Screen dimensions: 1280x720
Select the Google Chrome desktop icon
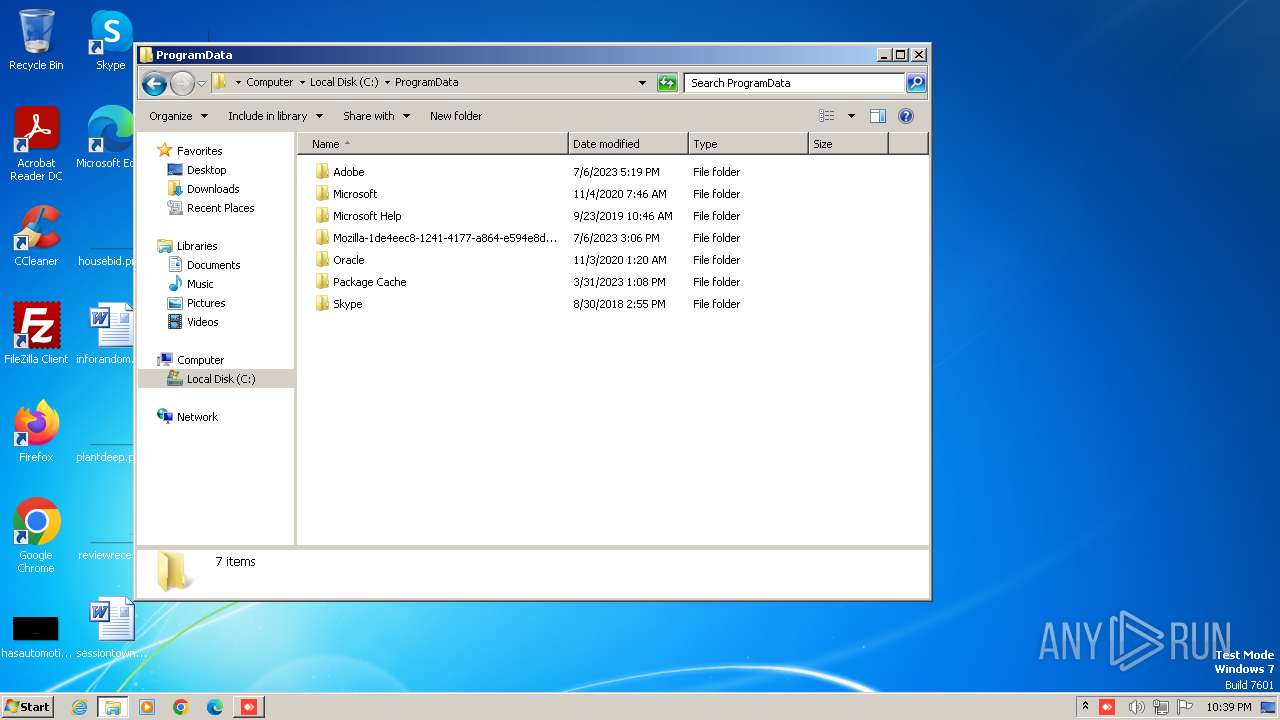point(36,535)
